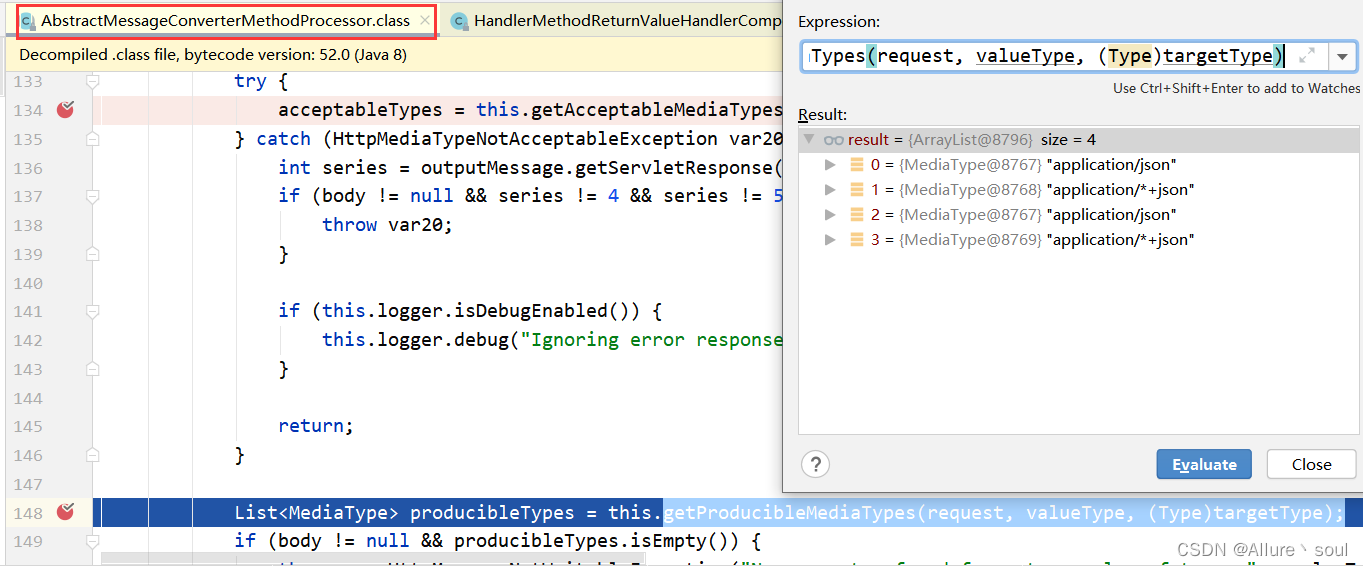Toggle the breakpoint on line 148

click(66, 513)
